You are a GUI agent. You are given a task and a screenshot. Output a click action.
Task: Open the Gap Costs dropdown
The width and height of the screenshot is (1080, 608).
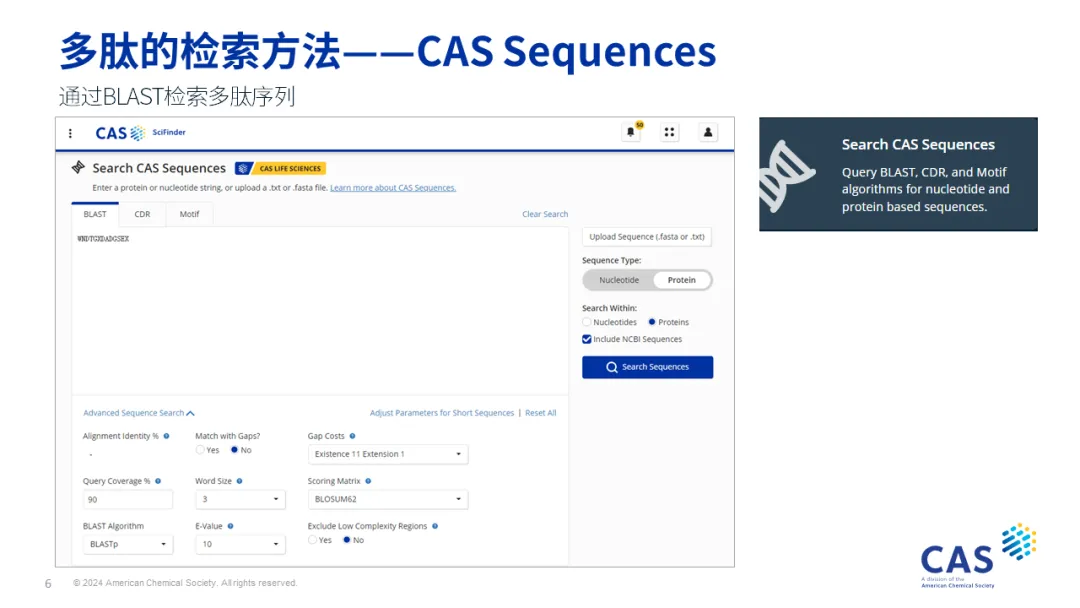click(x=388, y=454)
